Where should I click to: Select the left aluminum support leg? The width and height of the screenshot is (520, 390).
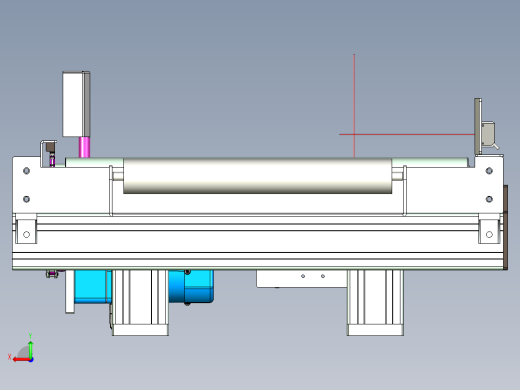click(140, 302)
